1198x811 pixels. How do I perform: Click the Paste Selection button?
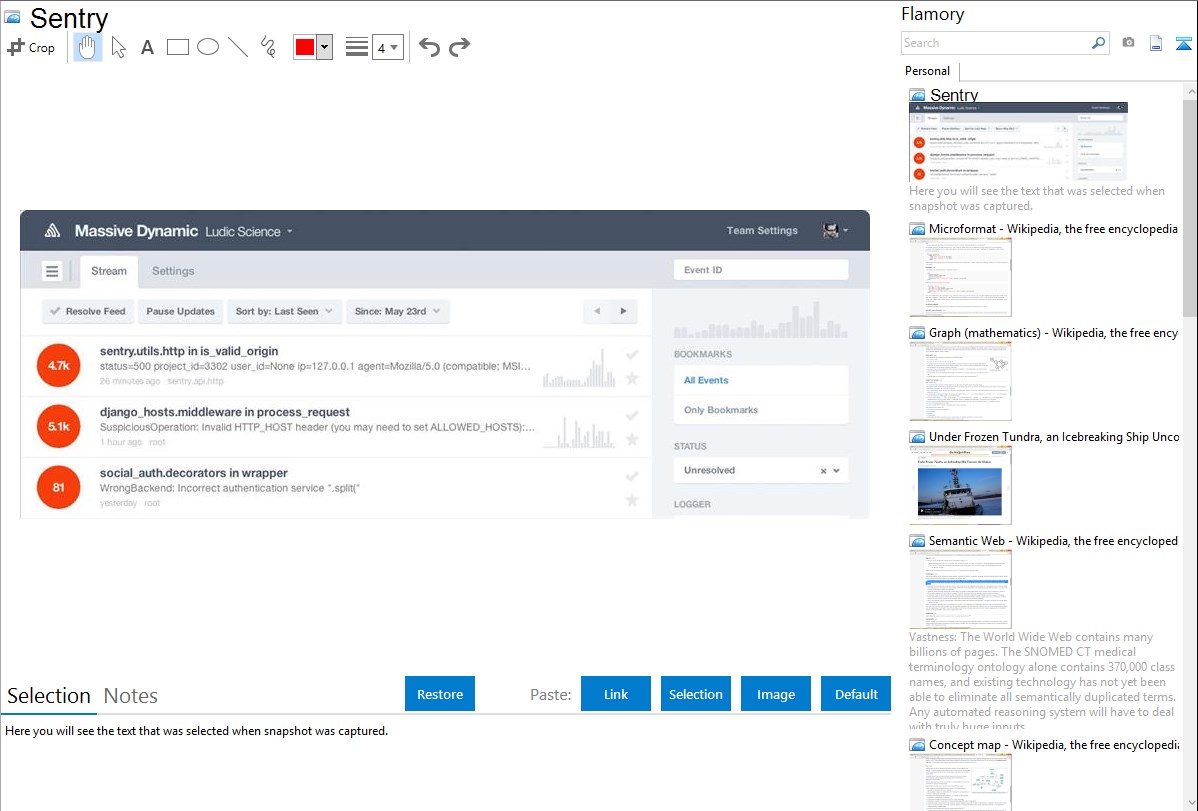pos(695,694)
